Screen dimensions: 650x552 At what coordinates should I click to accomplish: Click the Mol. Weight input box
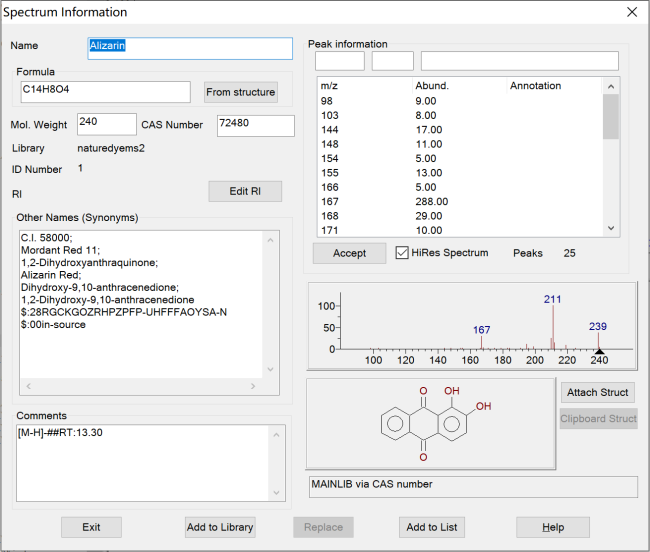(x=106, y=124)
